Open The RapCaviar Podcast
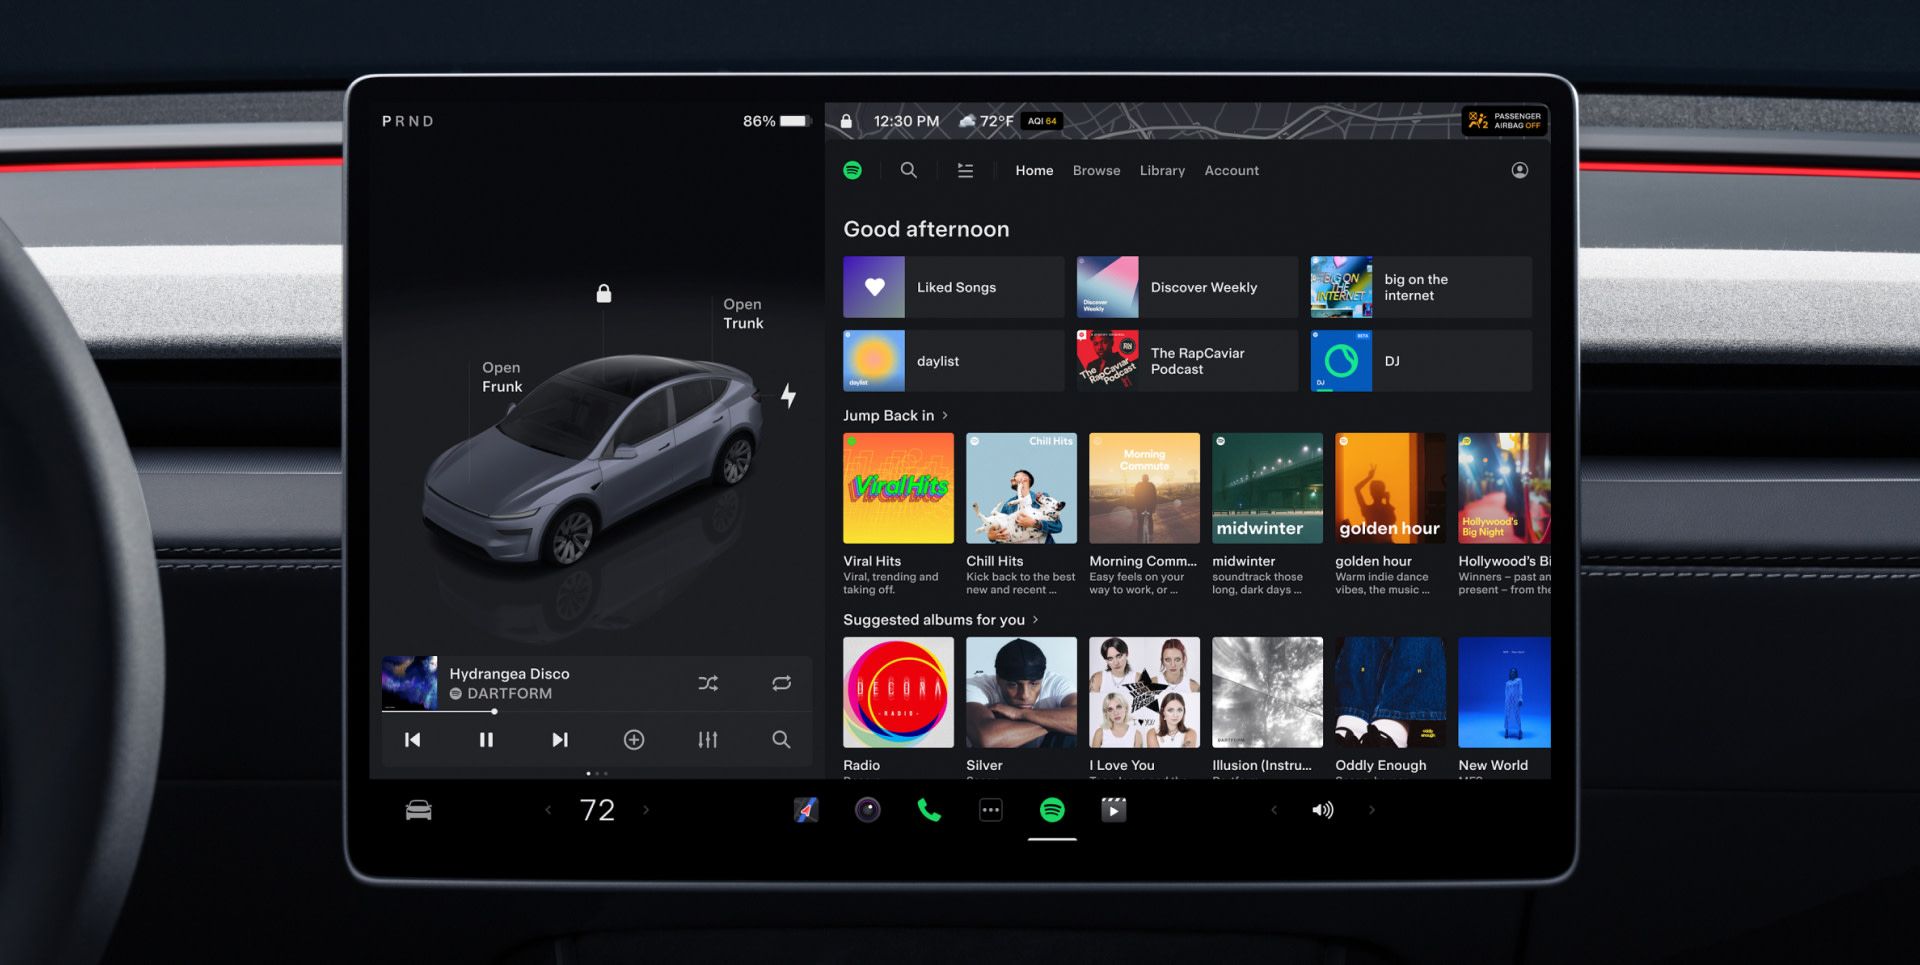This screenshot has width=1920, height=965. point(1187,361)
